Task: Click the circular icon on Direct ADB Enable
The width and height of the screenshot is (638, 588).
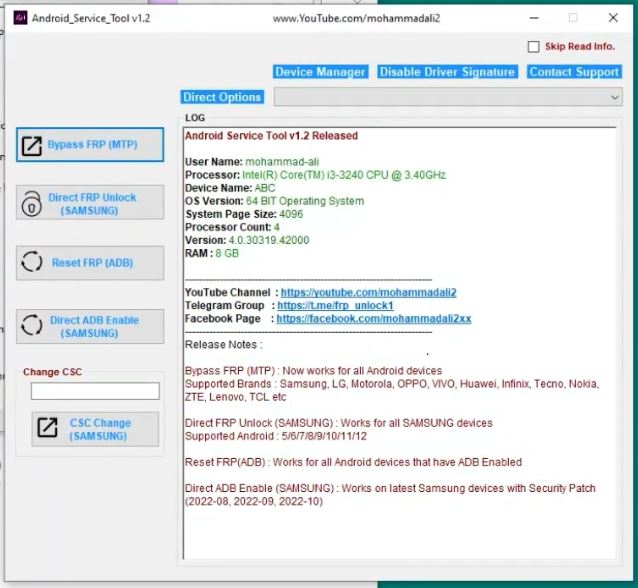Action: (31, 326)
